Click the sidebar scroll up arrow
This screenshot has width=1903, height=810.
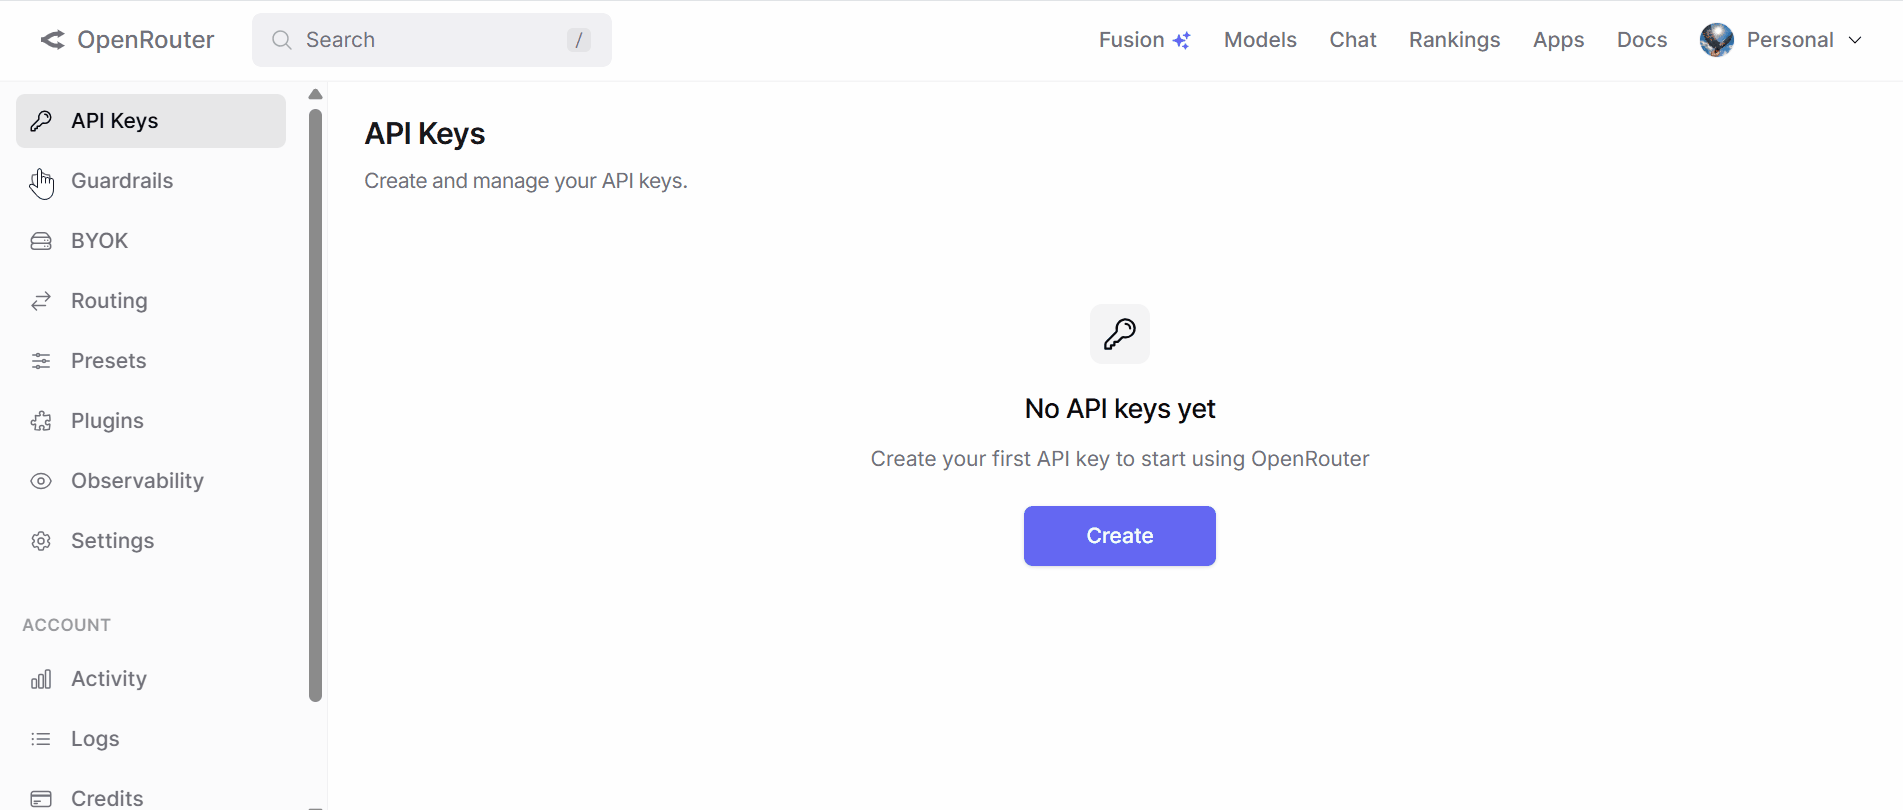coord(315,94)
